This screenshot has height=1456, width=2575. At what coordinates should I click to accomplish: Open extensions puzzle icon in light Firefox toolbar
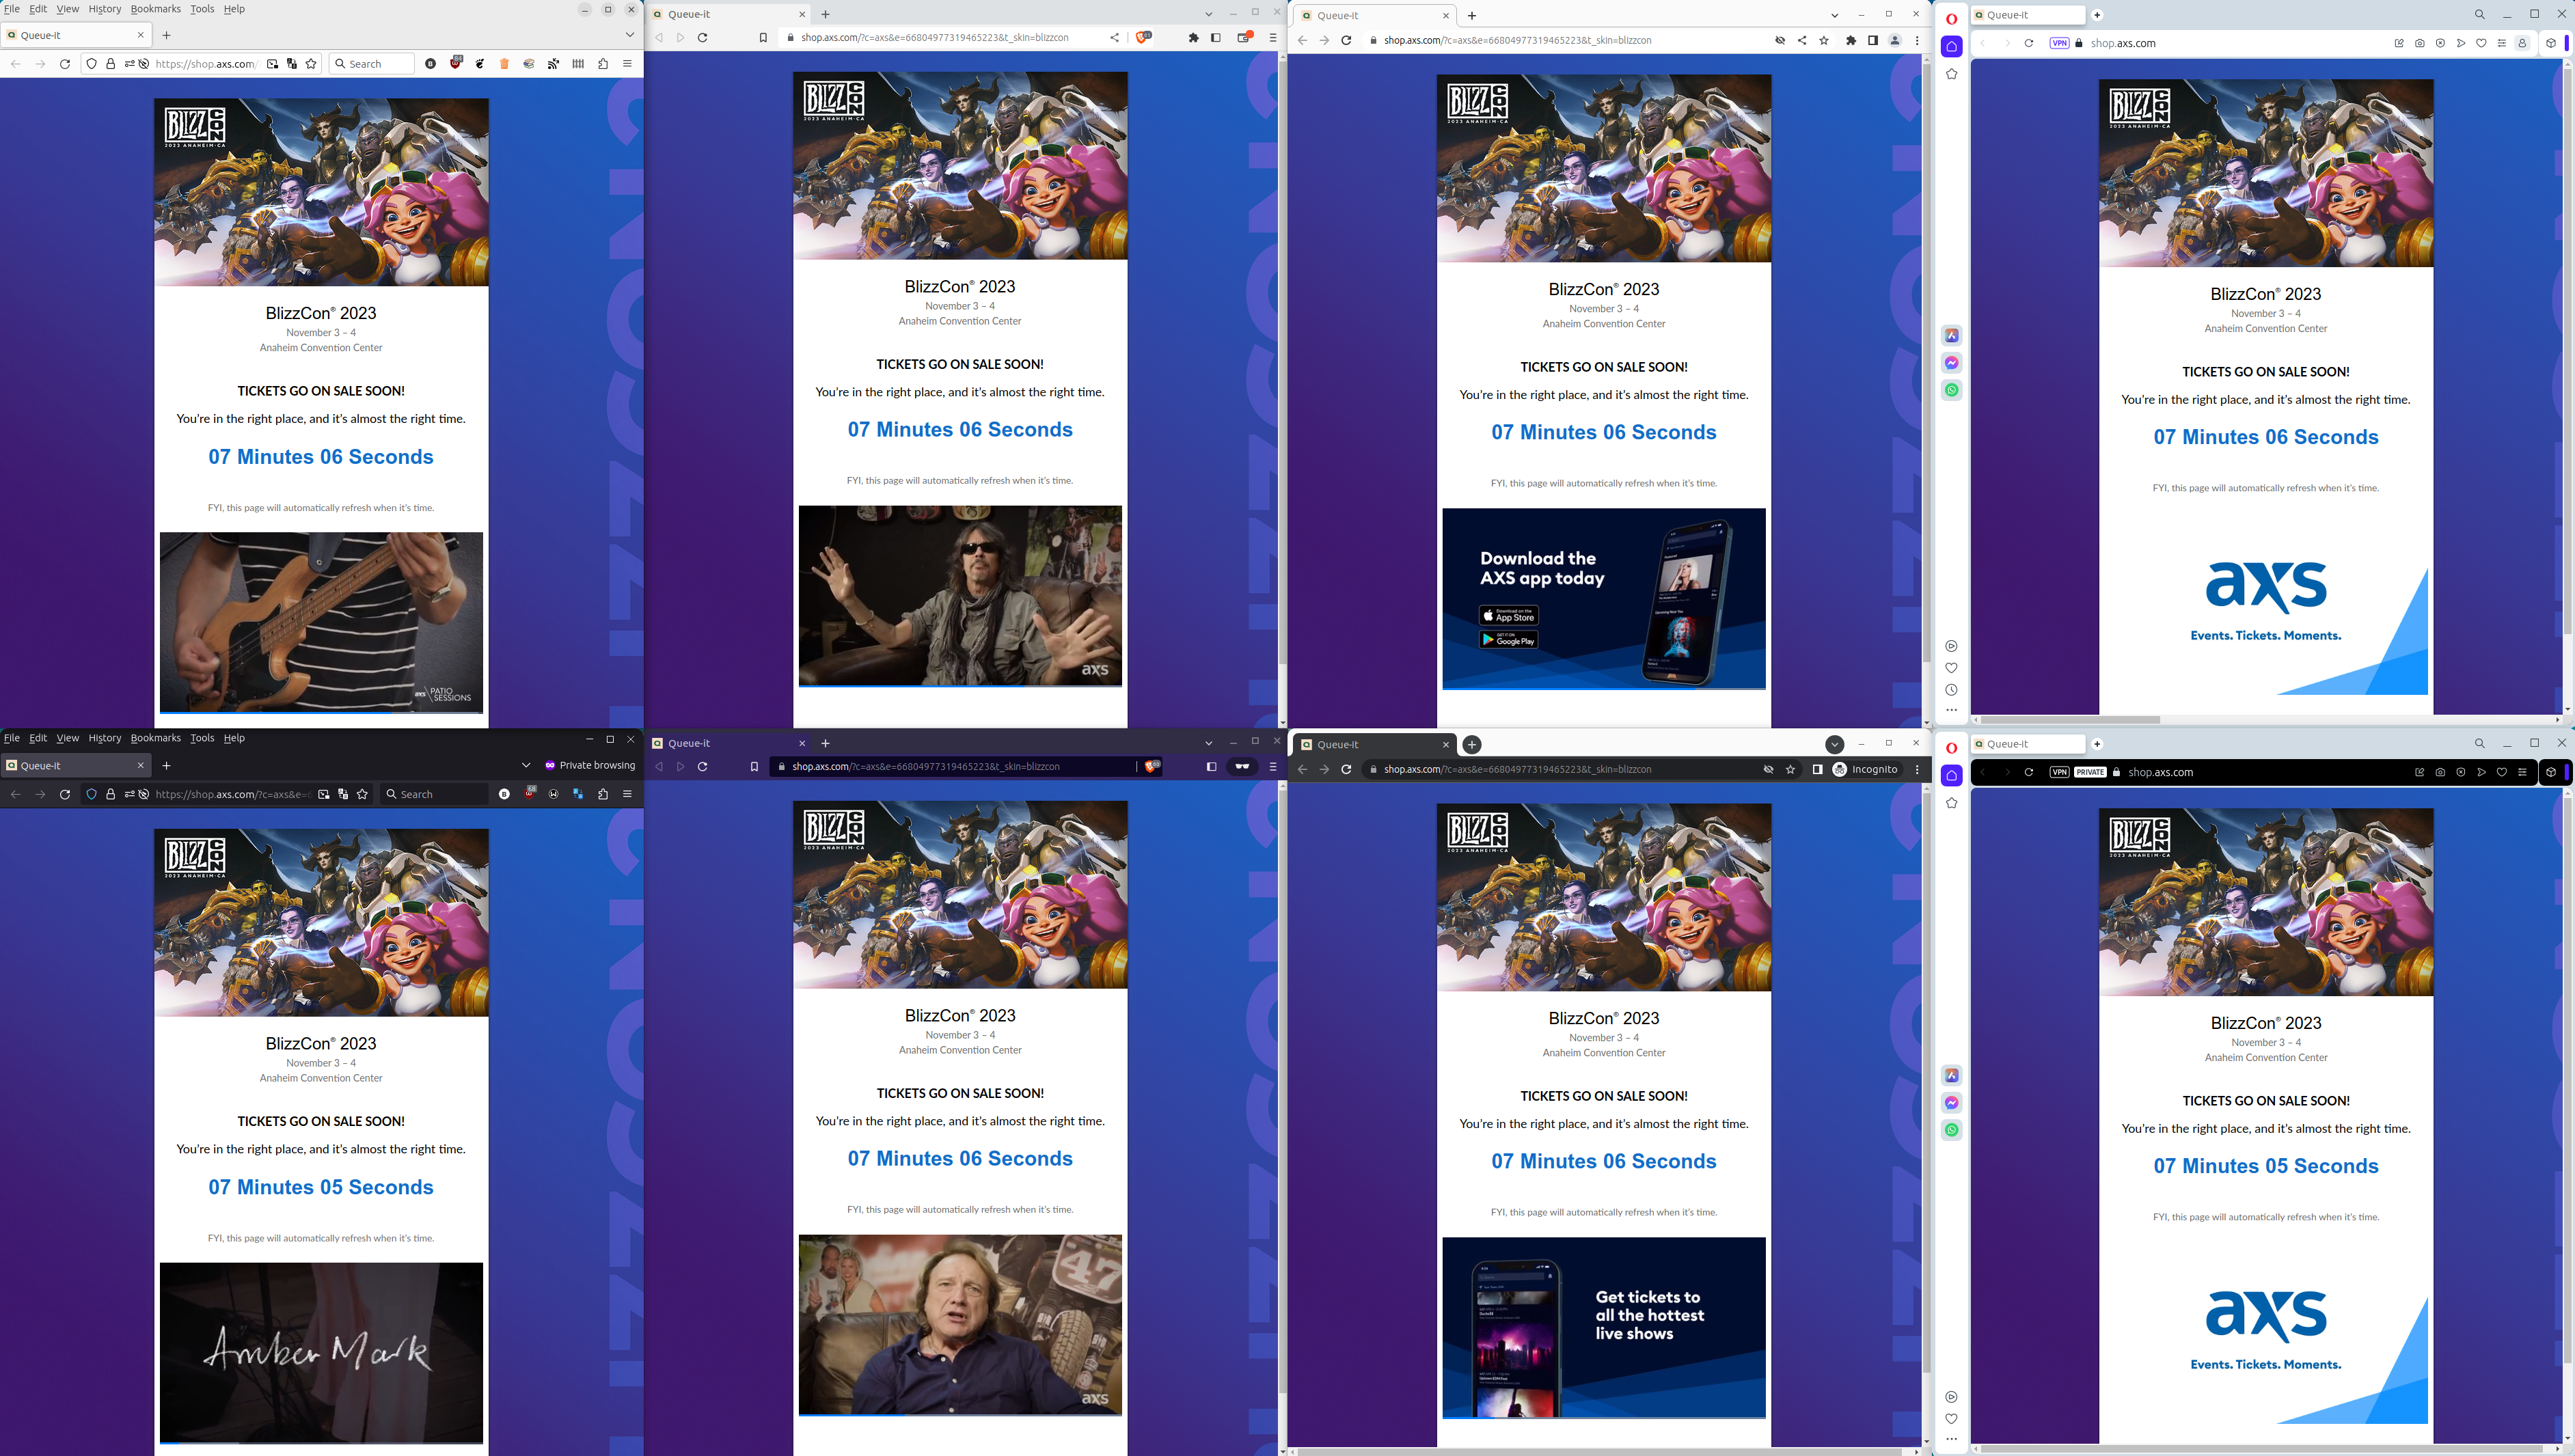point(603,64)
